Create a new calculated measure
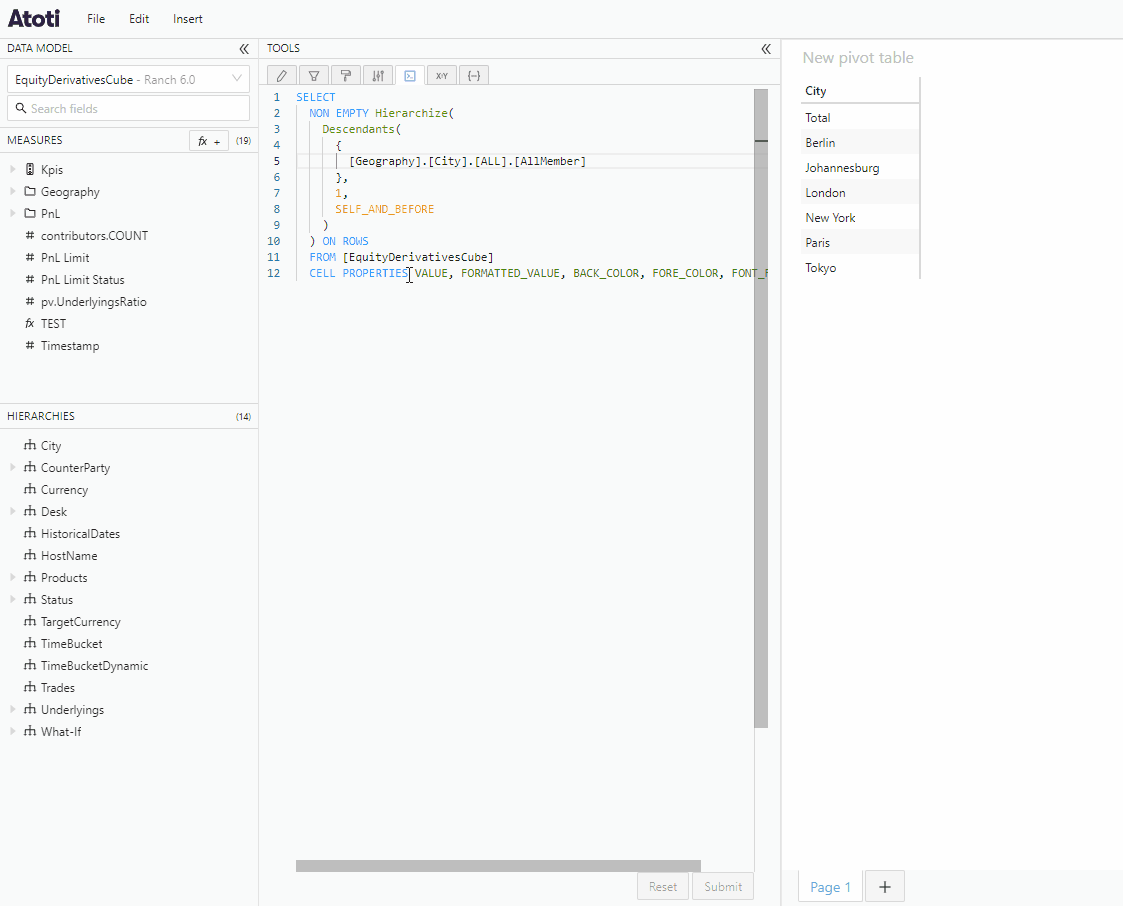This screenshot has height=906, width=1123. [x=209, y=141]
